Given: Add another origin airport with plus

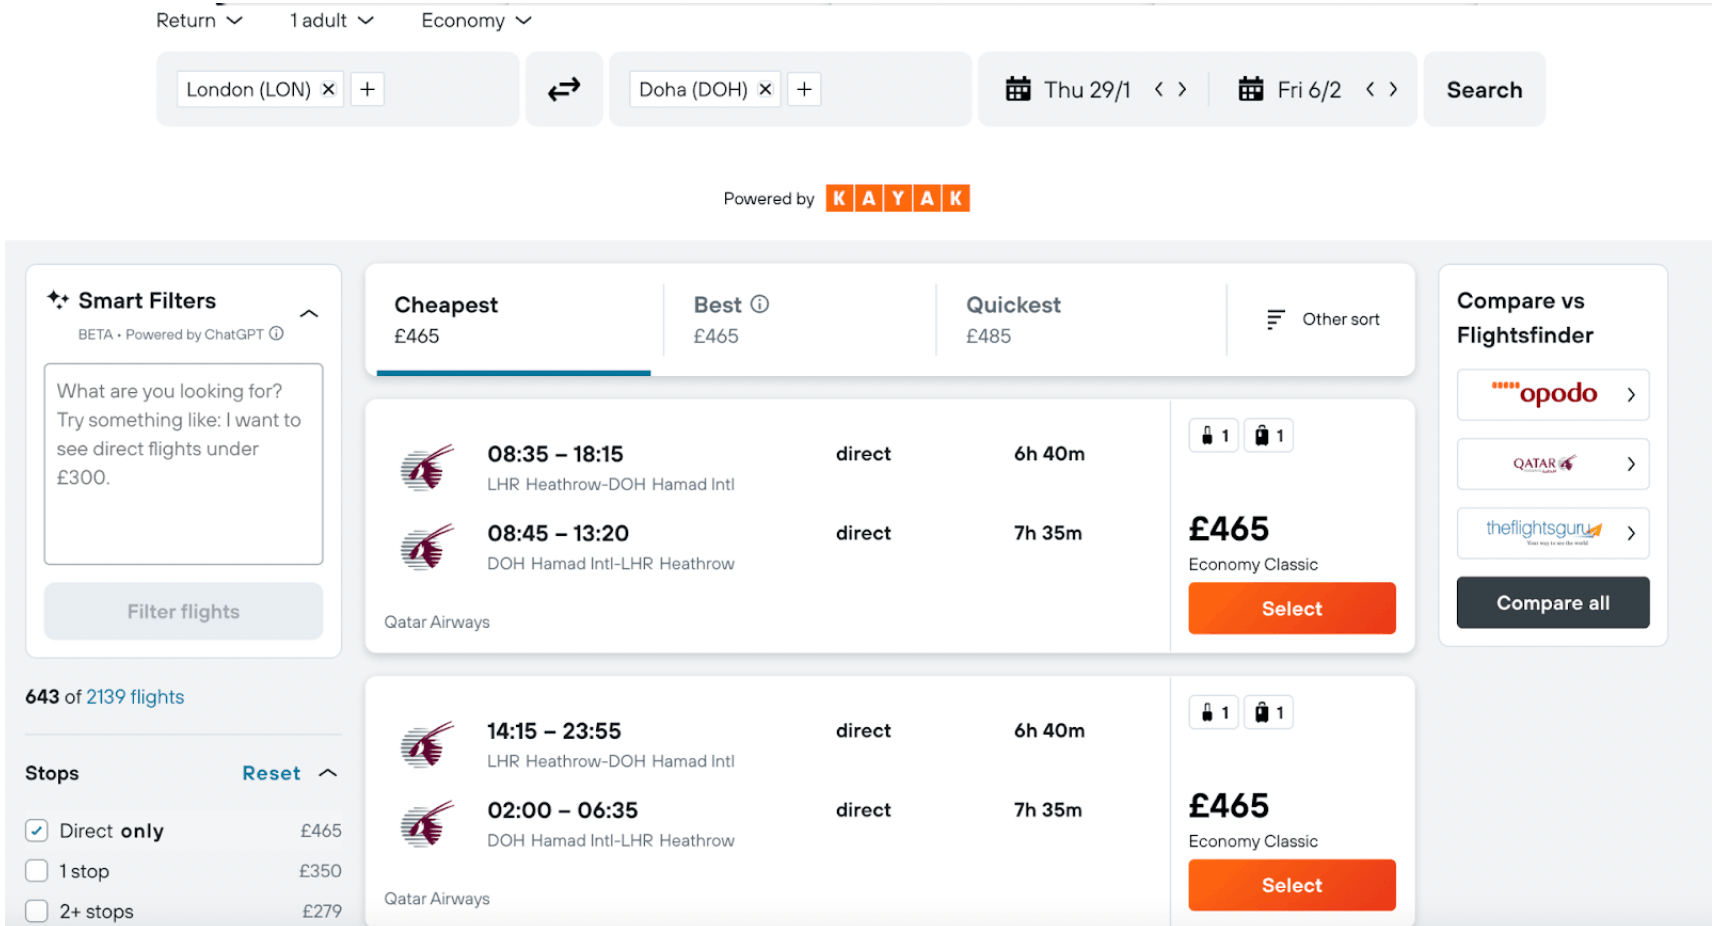Looking at the screenshot, I should [x=368, y=90].
